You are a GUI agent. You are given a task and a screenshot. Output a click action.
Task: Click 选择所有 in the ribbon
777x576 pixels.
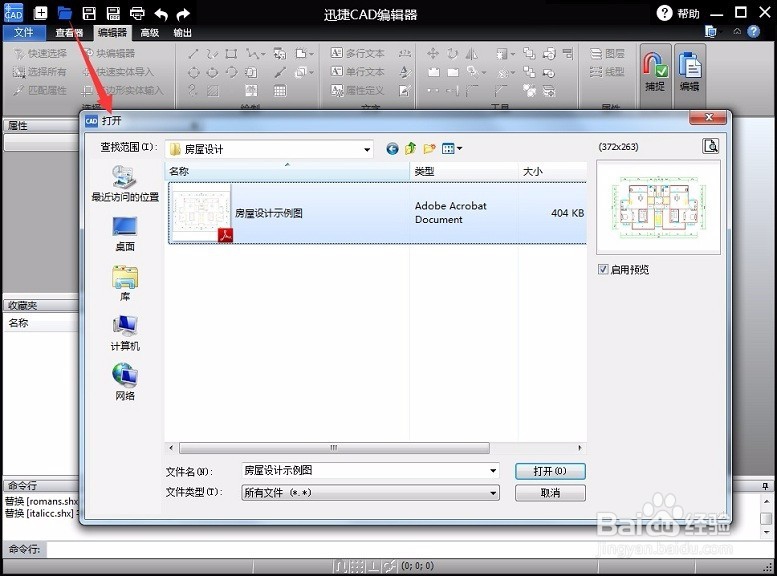(40, 72)
